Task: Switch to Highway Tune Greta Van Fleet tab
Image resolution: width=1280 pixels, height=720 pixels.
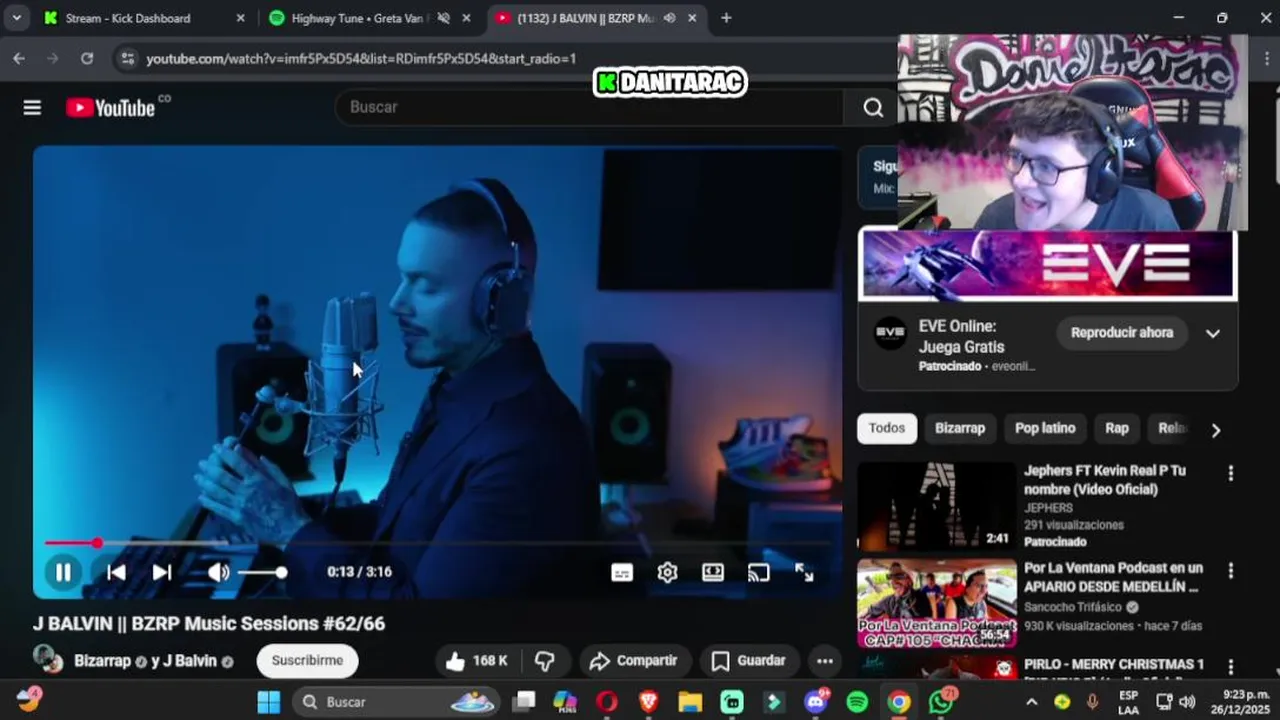Action: tap(360, 18)
